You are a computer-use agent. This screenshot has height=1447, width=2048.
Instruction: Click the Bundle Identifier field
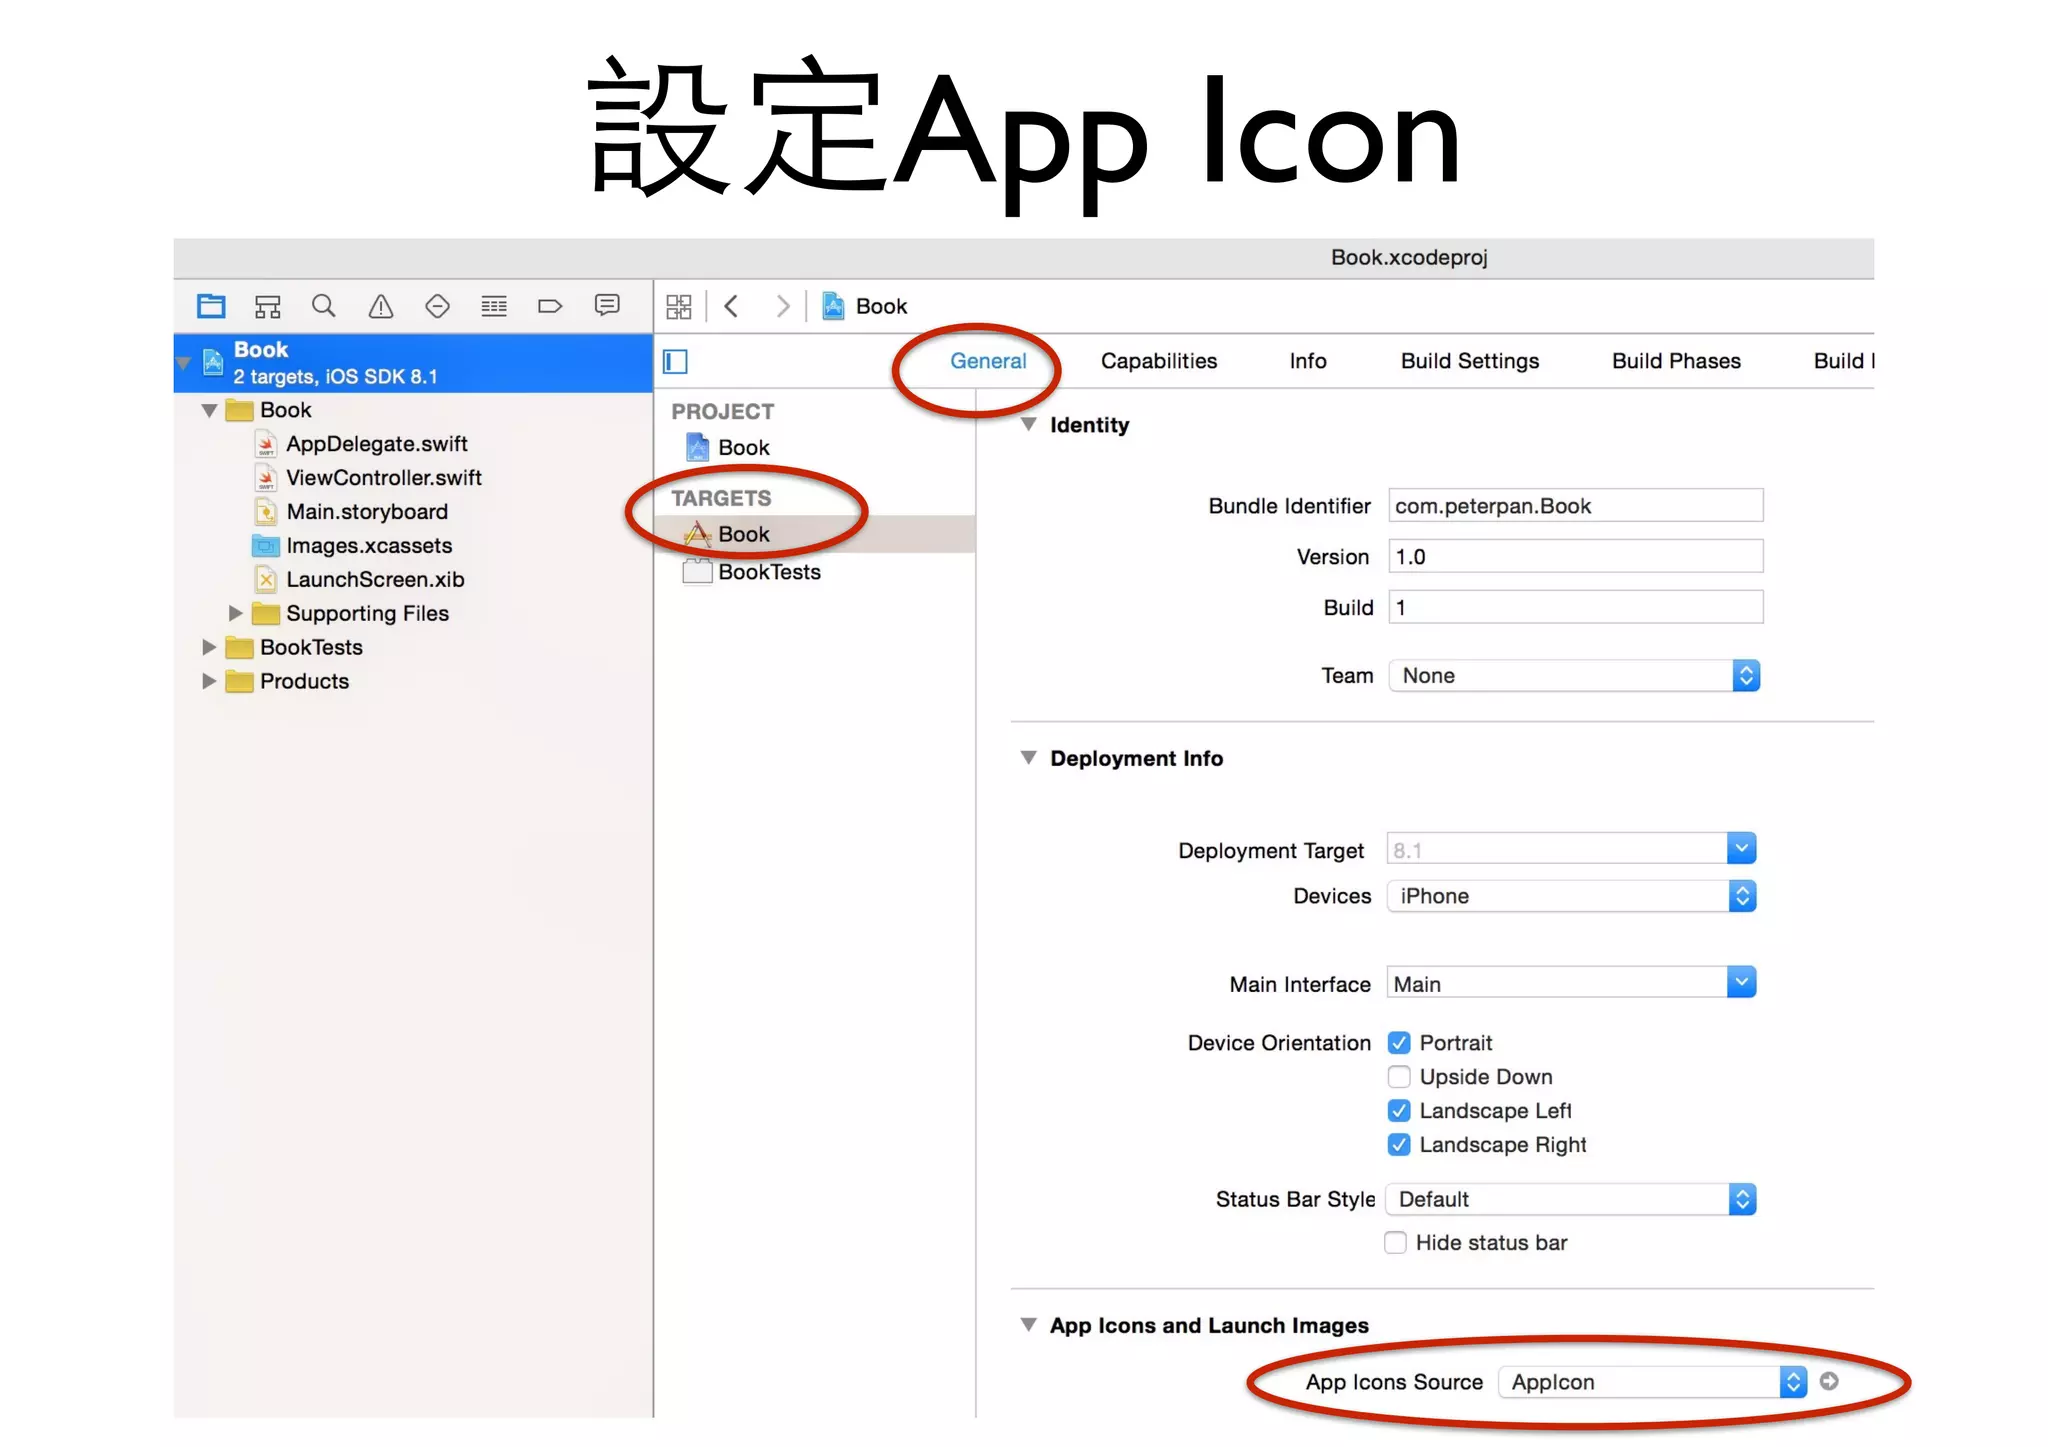(x=1576, y=506)
